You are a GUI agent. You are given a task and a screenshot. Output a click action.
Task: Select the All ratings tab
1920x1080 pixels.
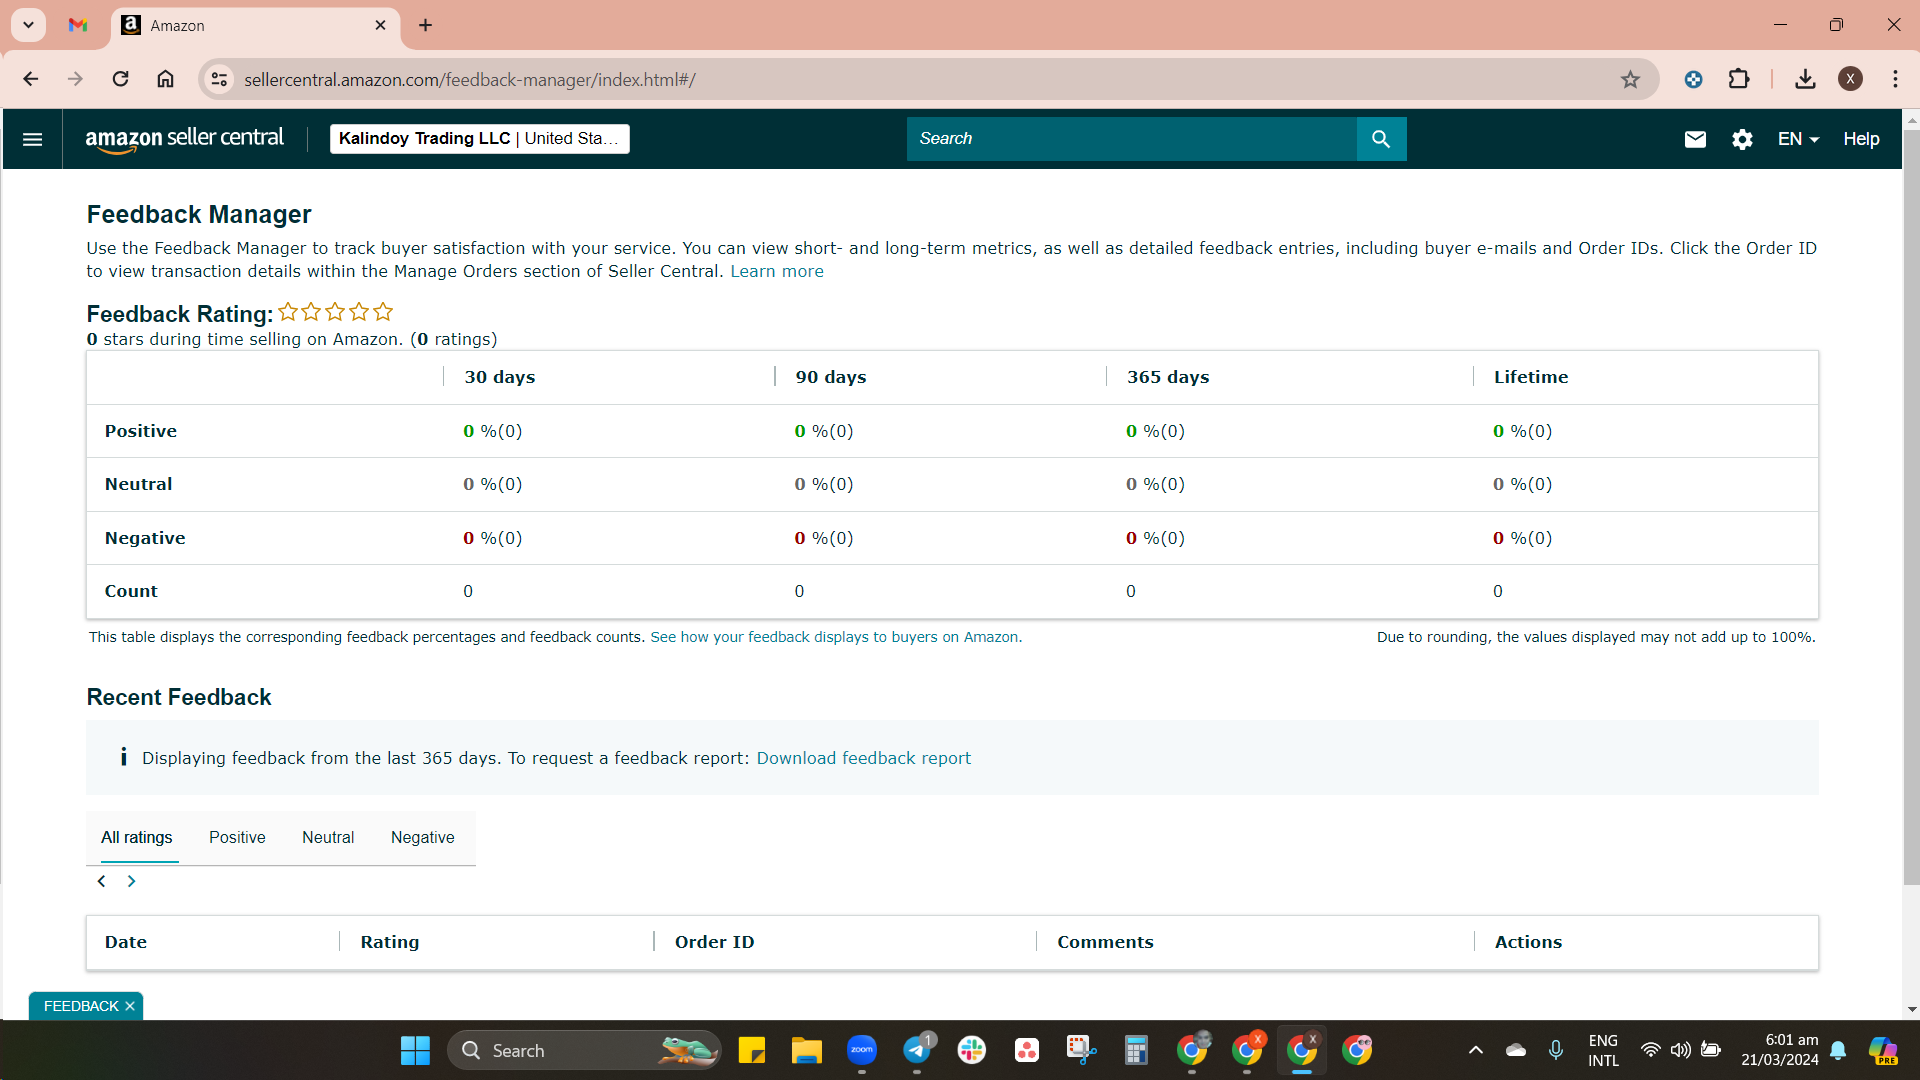[x=136, y=838]
